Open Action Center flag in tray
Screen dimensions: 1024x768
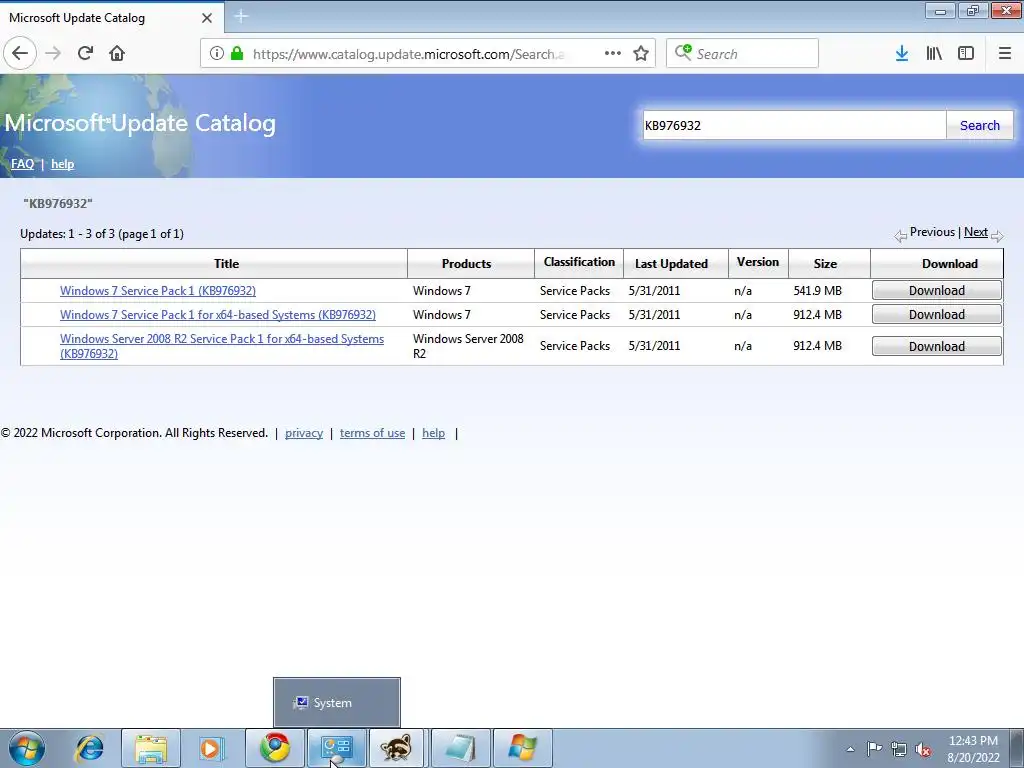tap(874, 749)
